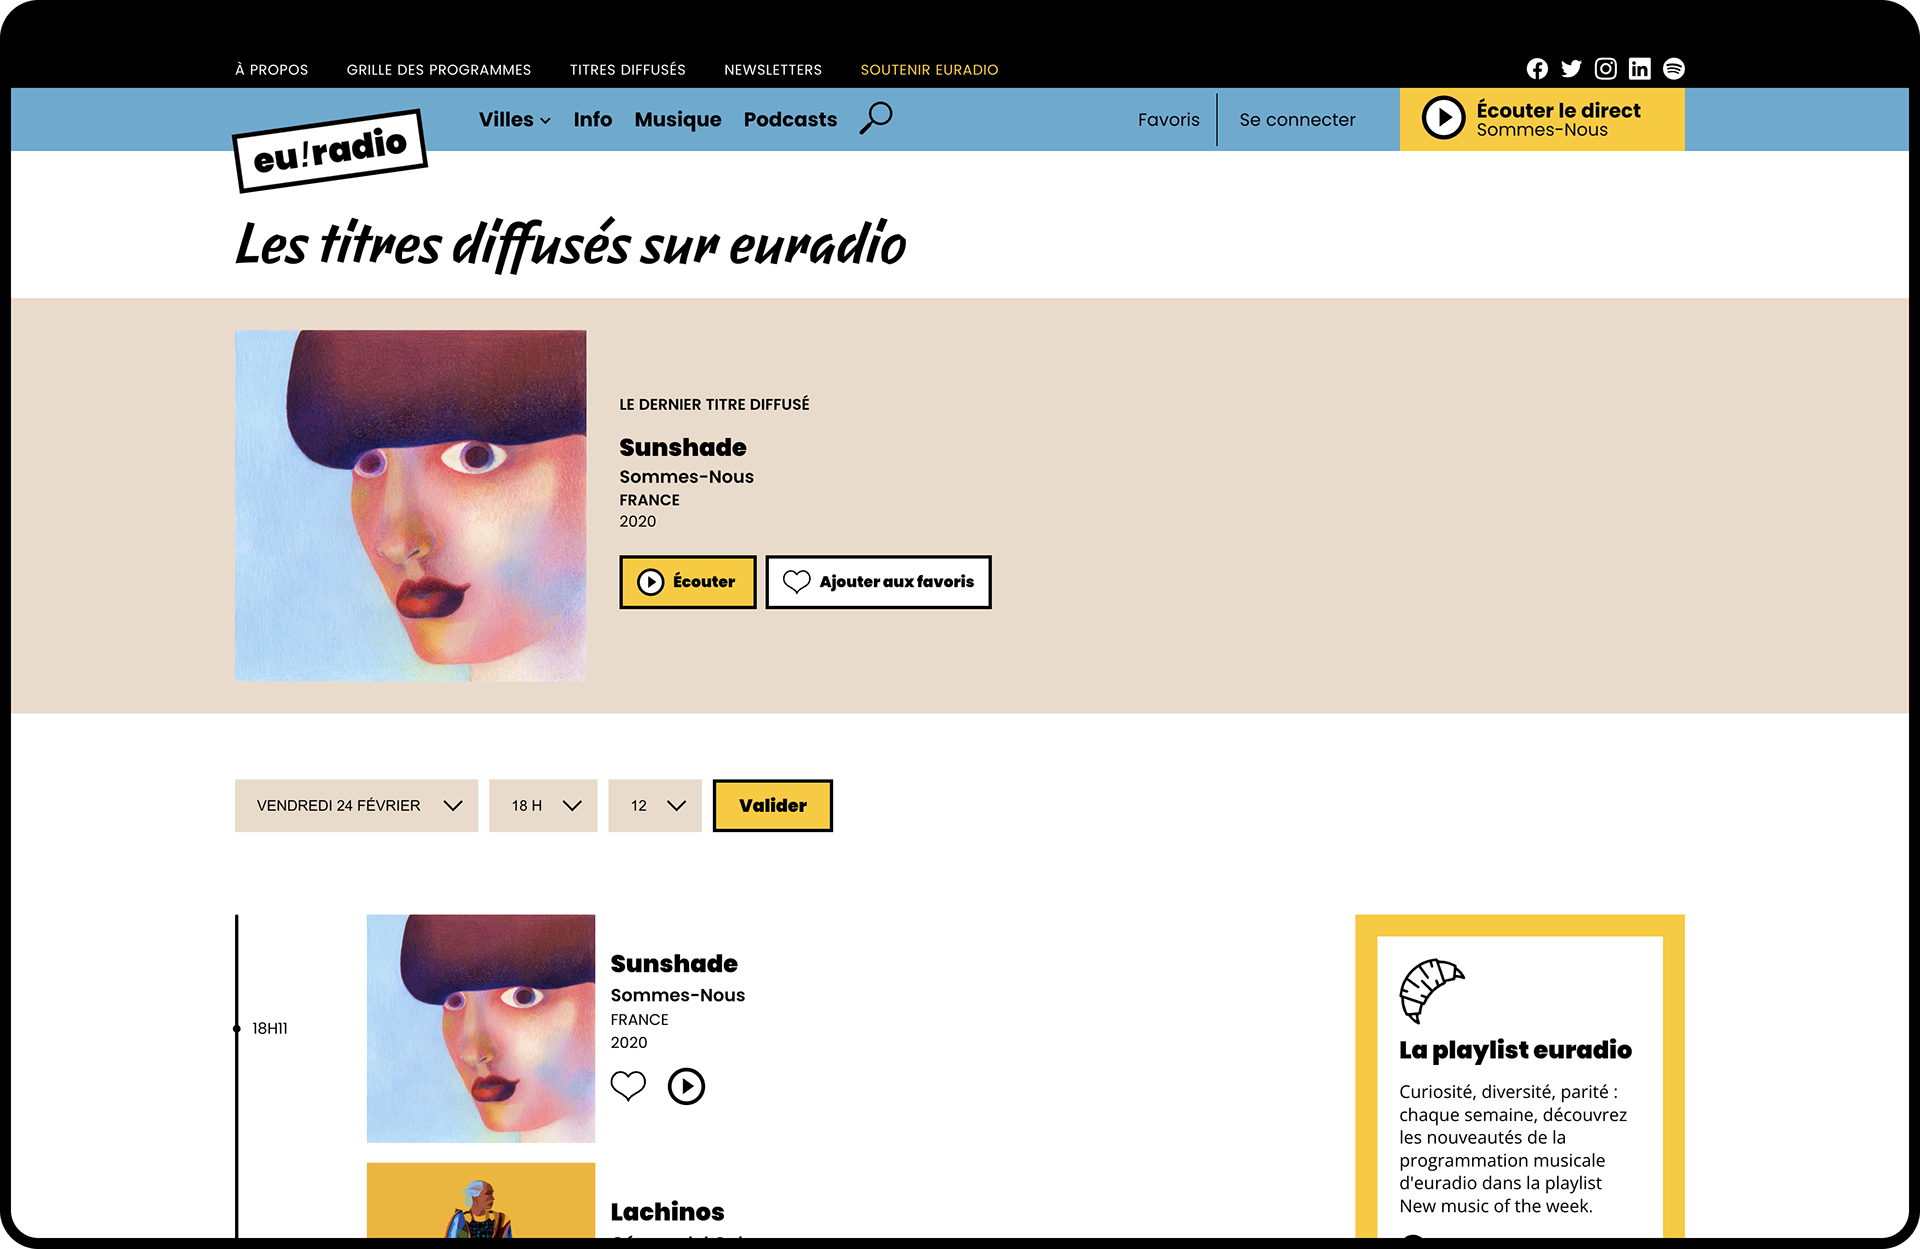The image size is (1920, 1249).
Task: Open euradio LinkedIn icon
Action: coord(1639,69)
